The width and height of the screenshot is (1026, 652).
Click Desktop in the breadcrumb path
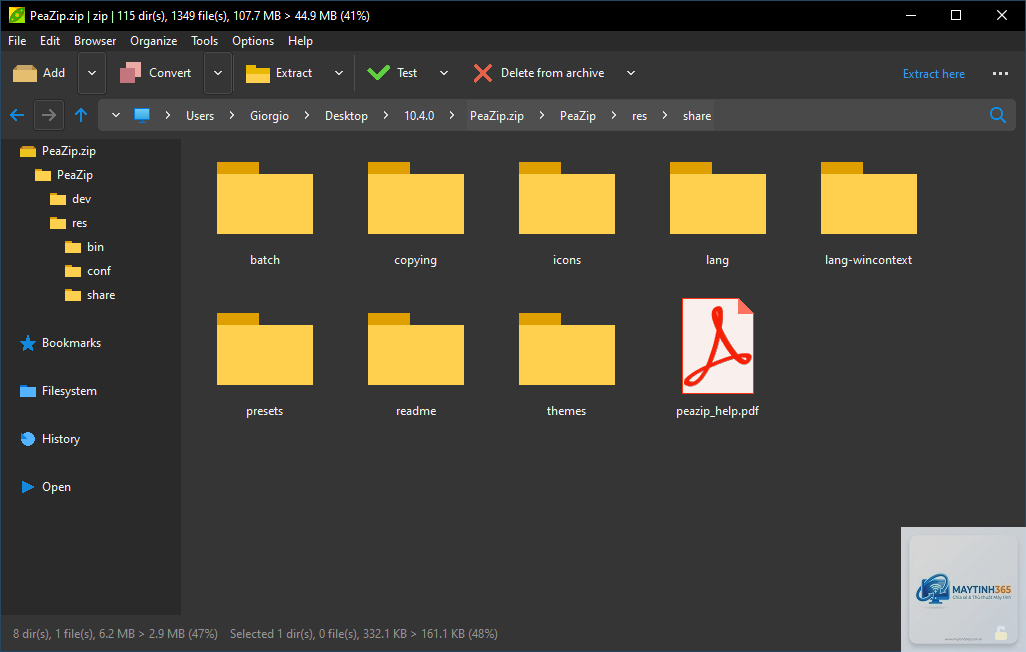tap(346, 116)
